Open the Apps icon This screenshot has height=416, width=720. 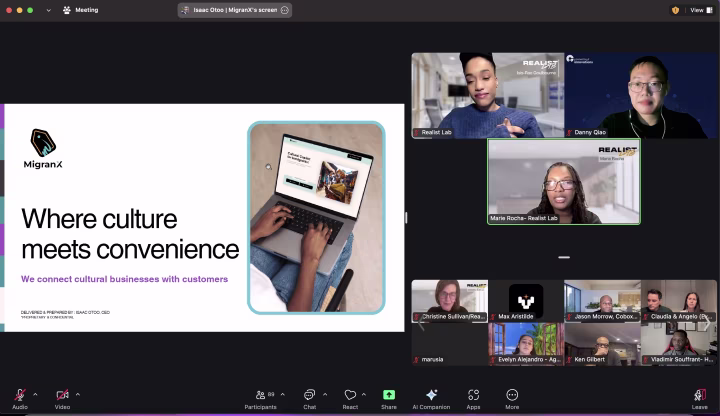point(473,395)
